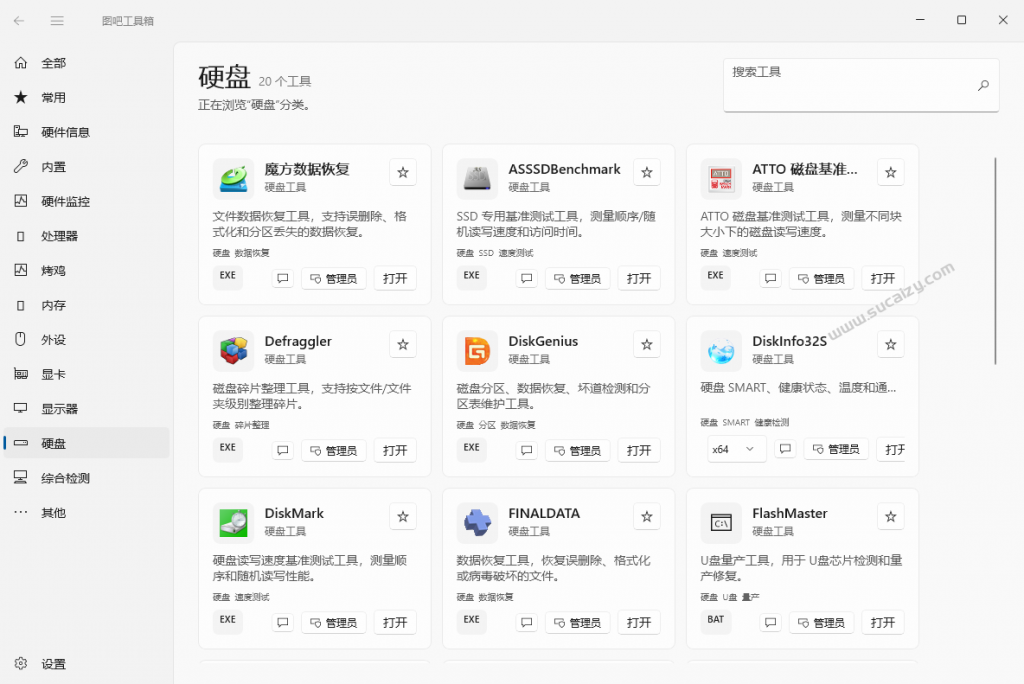Click the DiskGenius orange icon

(x=477, y=351)
